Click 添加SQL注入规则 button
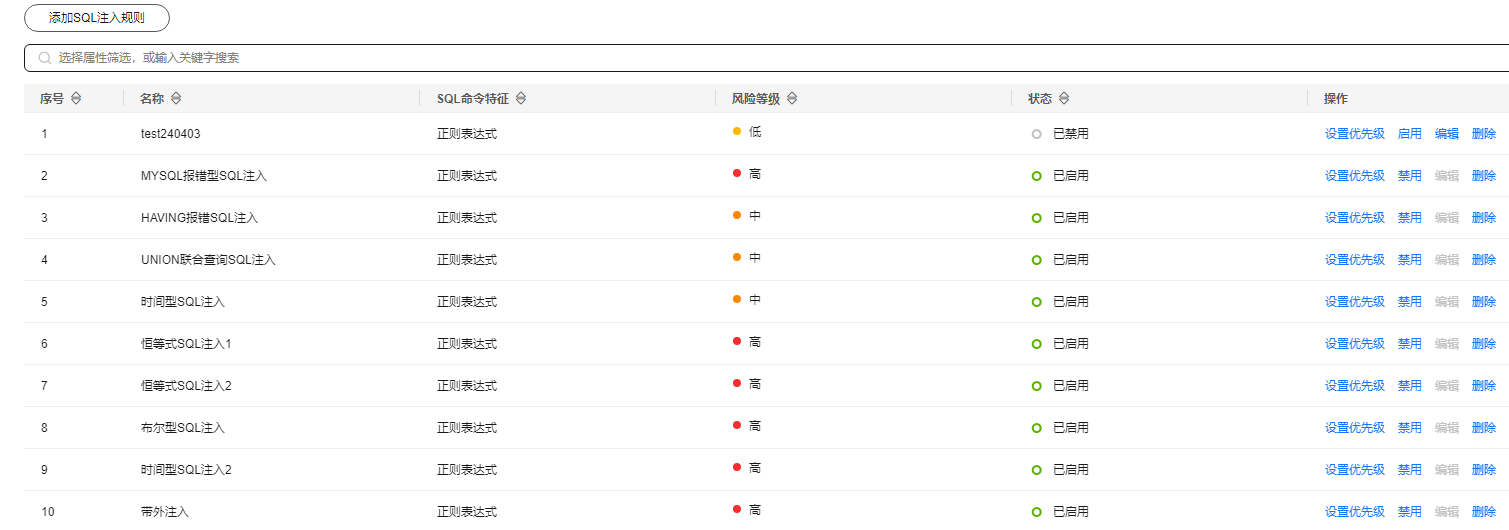The image size is (1509, 530). coord(97,18)
